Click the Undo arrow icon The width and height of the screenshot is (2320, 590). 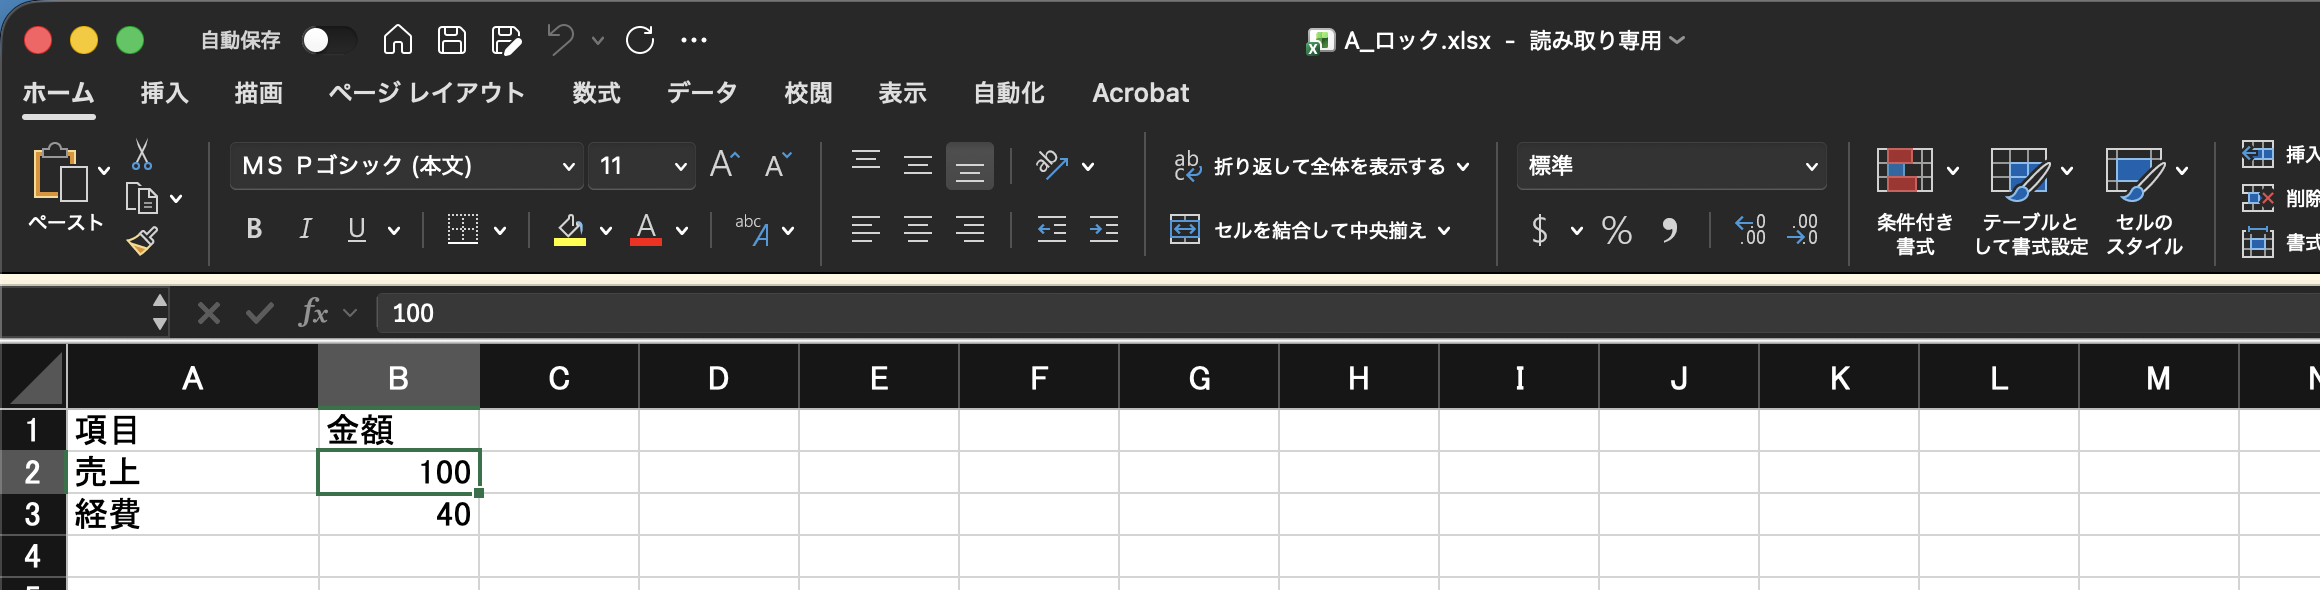coord(561,40)
